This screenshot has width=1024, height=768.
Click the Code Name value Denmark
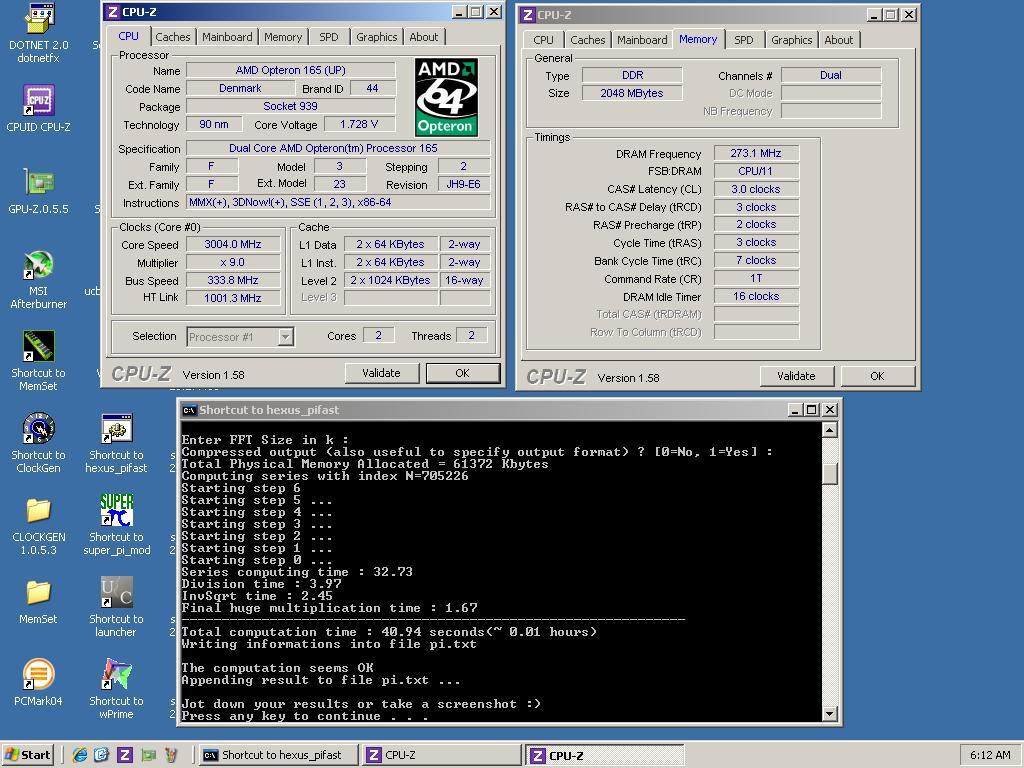(x=240, y=88)
